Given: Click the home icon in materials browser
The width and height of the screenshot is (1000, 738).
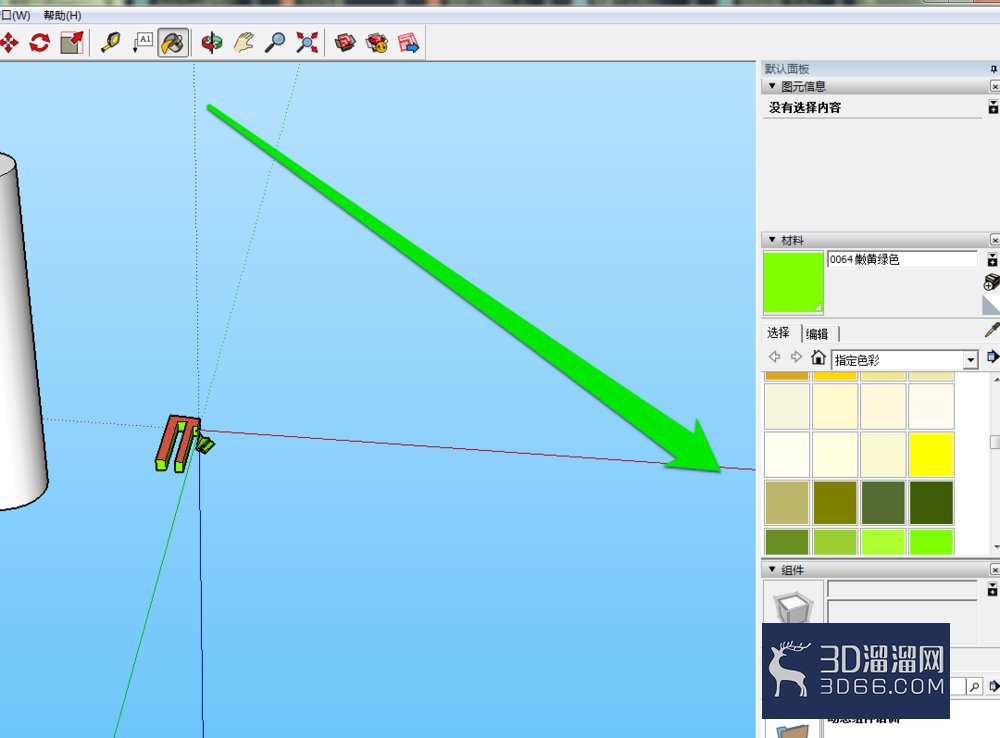Looking at the screenshot, I should 818,357.
